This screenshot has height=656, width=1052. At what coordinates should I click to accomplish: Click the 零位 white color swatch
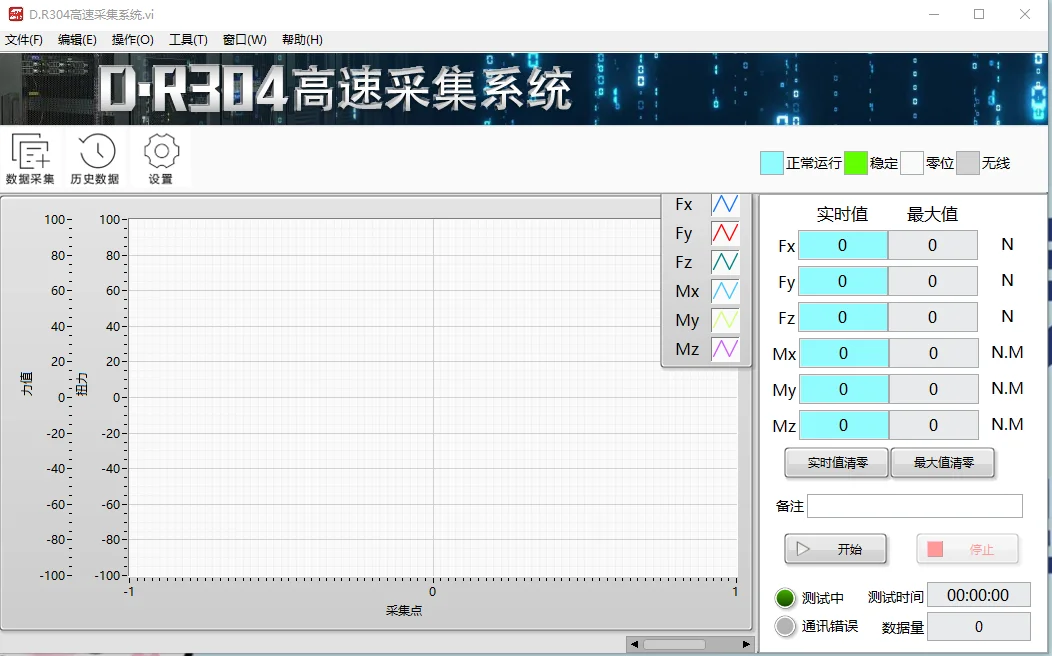point(912,163)
